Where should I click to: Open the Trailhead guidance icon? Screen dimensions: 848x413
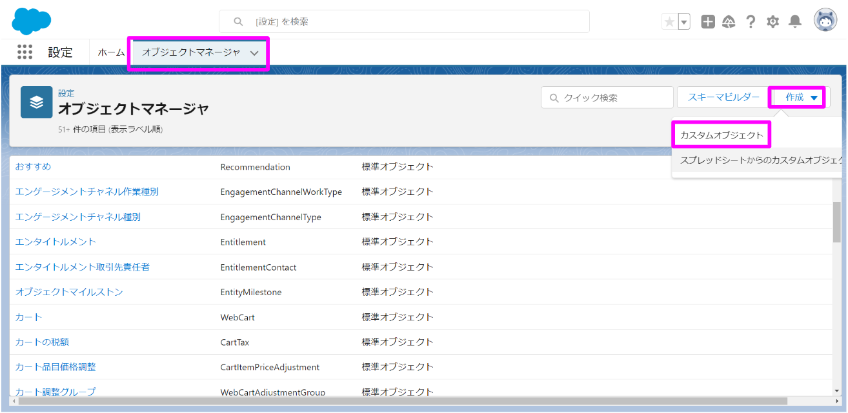728,22
